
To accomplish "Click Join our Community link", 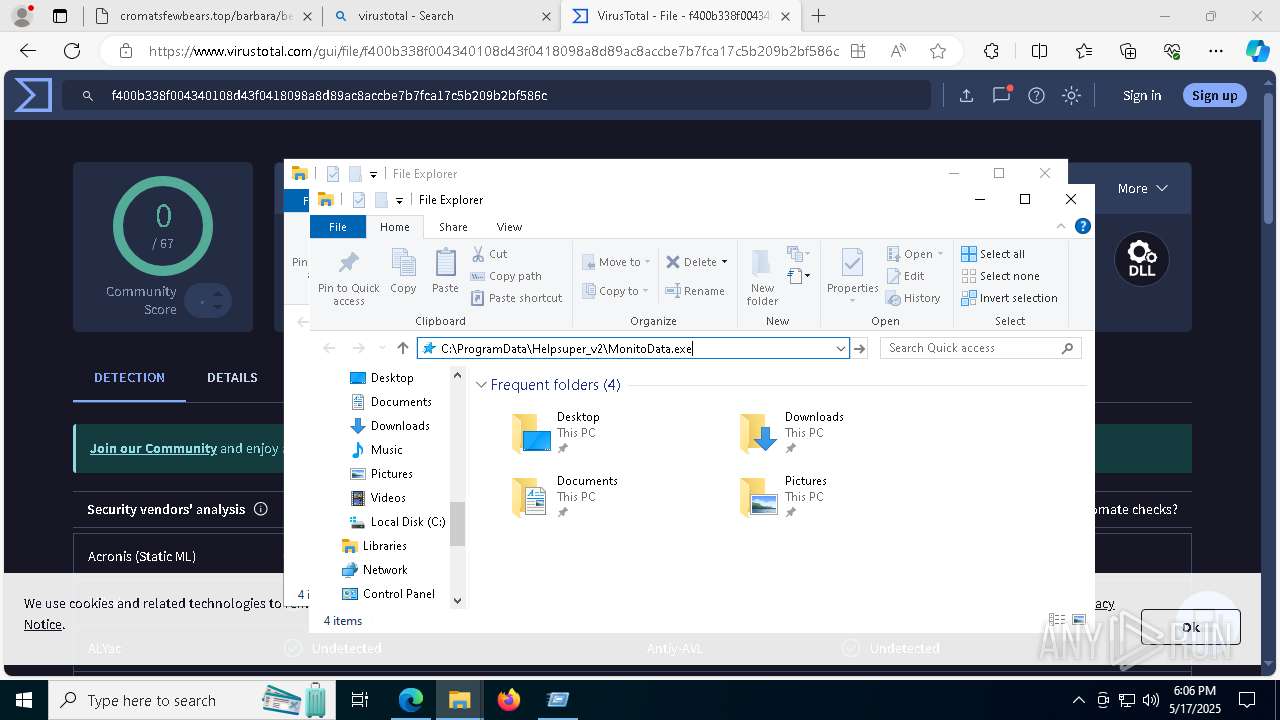I will [x=153, y=448].
